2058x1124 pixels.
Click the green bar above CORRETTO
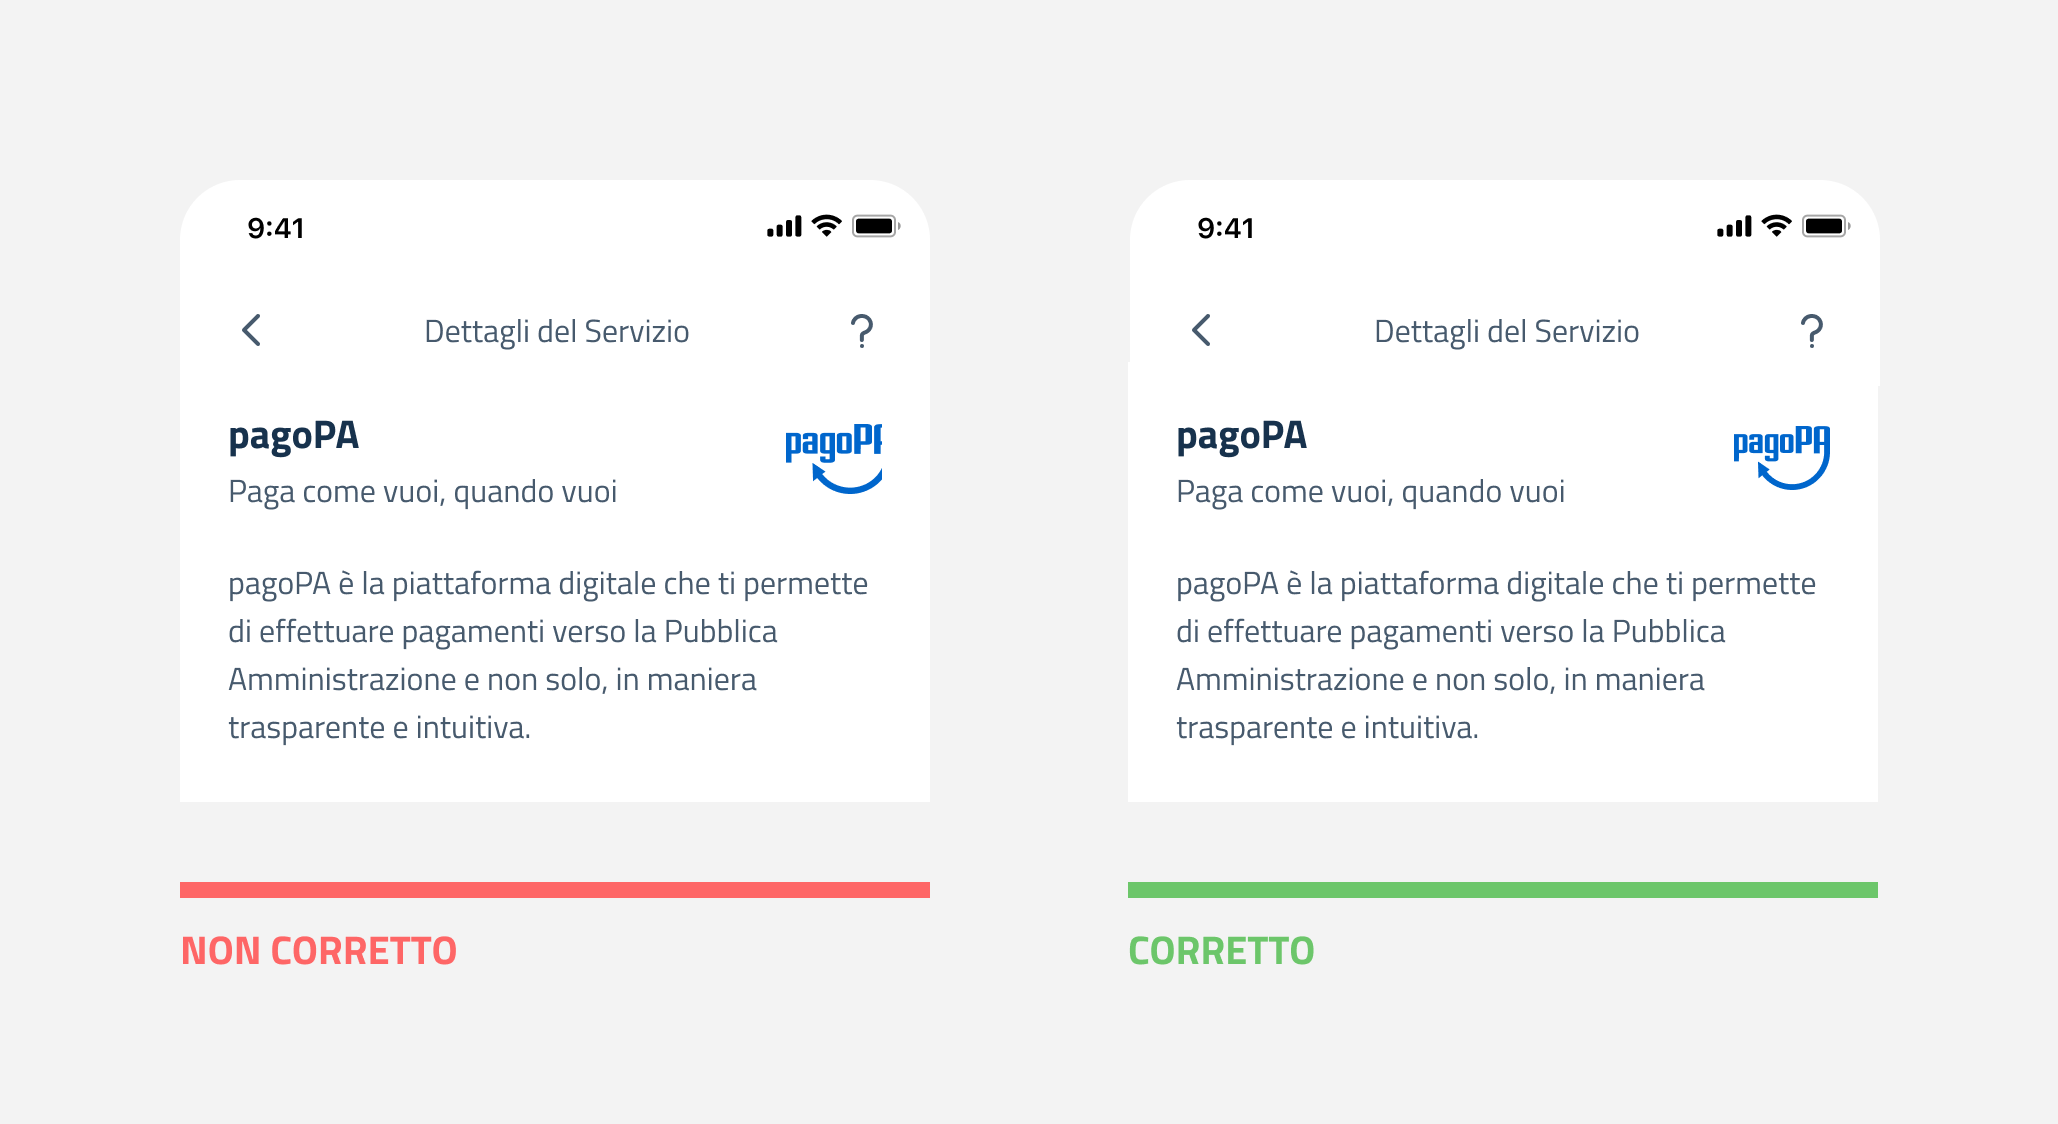(1502, 890)
